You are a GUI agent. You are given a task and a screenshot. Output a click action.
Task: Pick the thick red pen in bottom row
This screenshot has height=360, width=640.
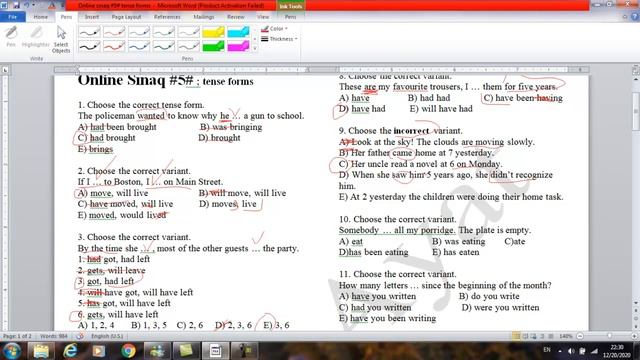[x=114, y=46]
